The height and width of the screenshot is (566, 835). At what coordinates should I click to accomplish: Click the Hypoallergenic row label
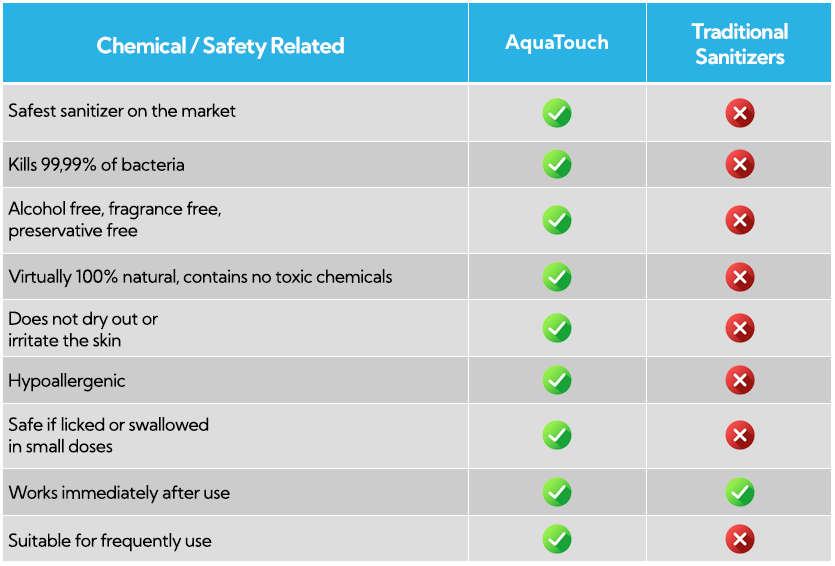click(67, 381)
